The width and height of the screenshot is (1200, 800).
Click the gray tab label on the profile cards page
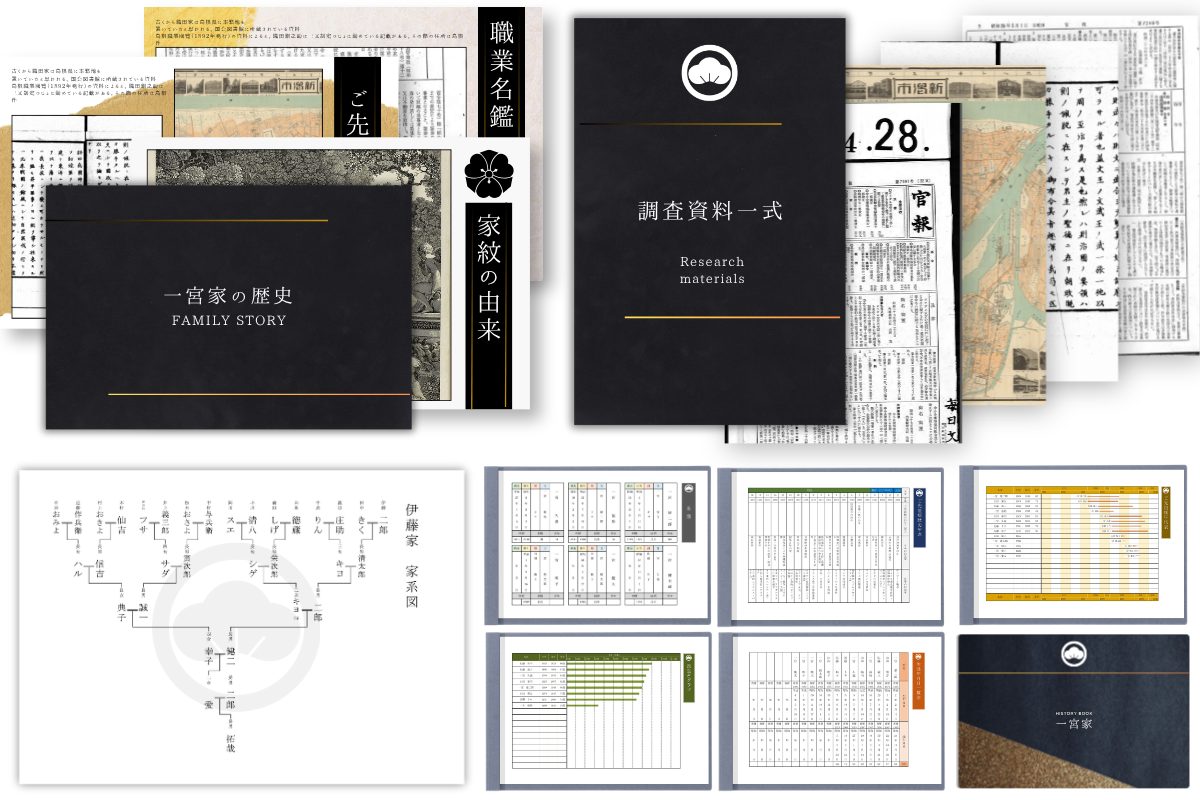click(x=687, y=512)
